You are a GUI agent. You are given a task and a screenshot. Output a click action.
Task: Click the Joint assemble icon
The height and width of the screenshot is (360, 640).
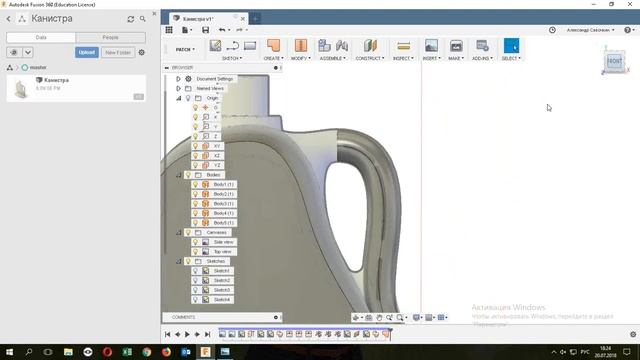pos(342,46)
